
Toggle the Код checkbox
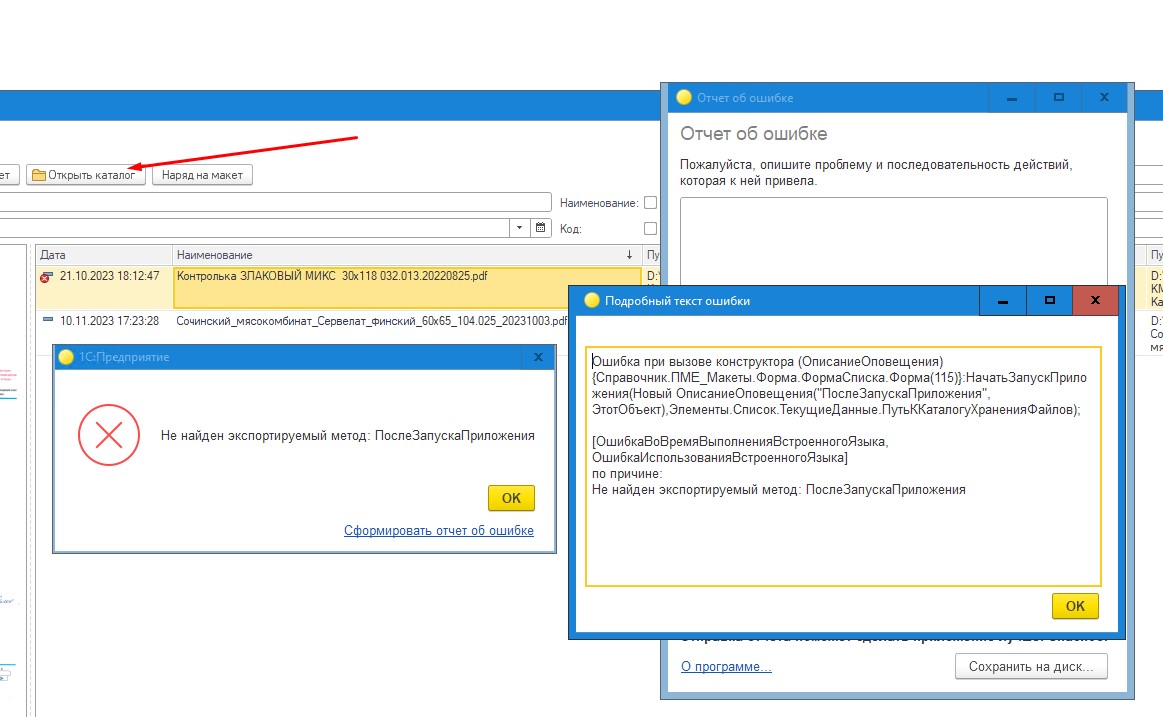[x=650, y=228]
